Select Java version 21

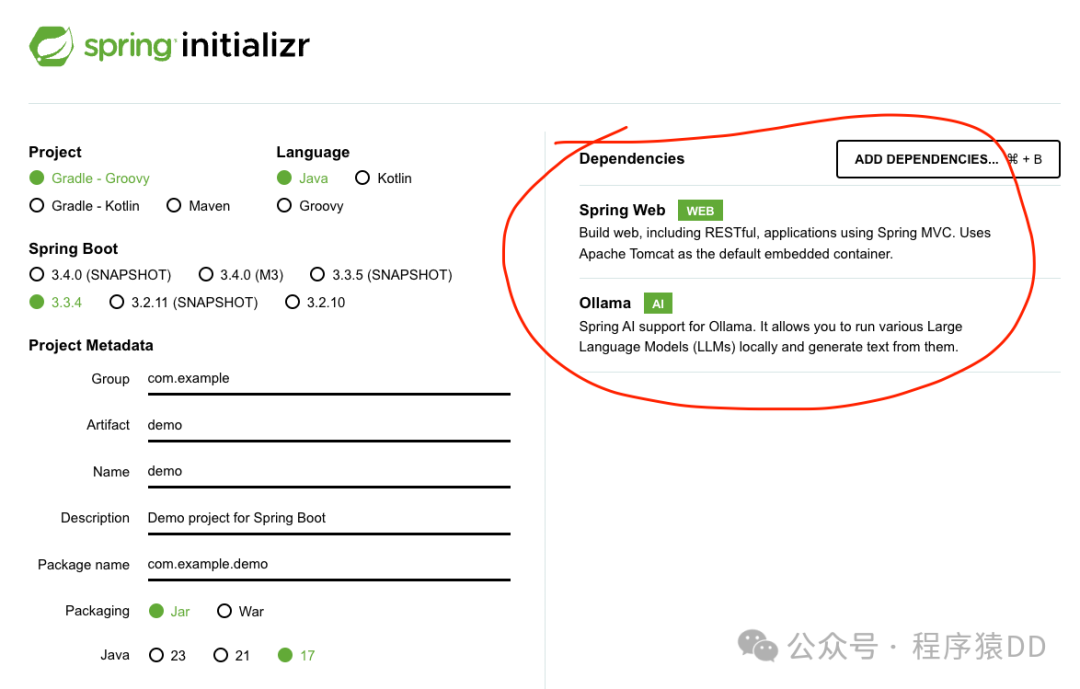231,655
